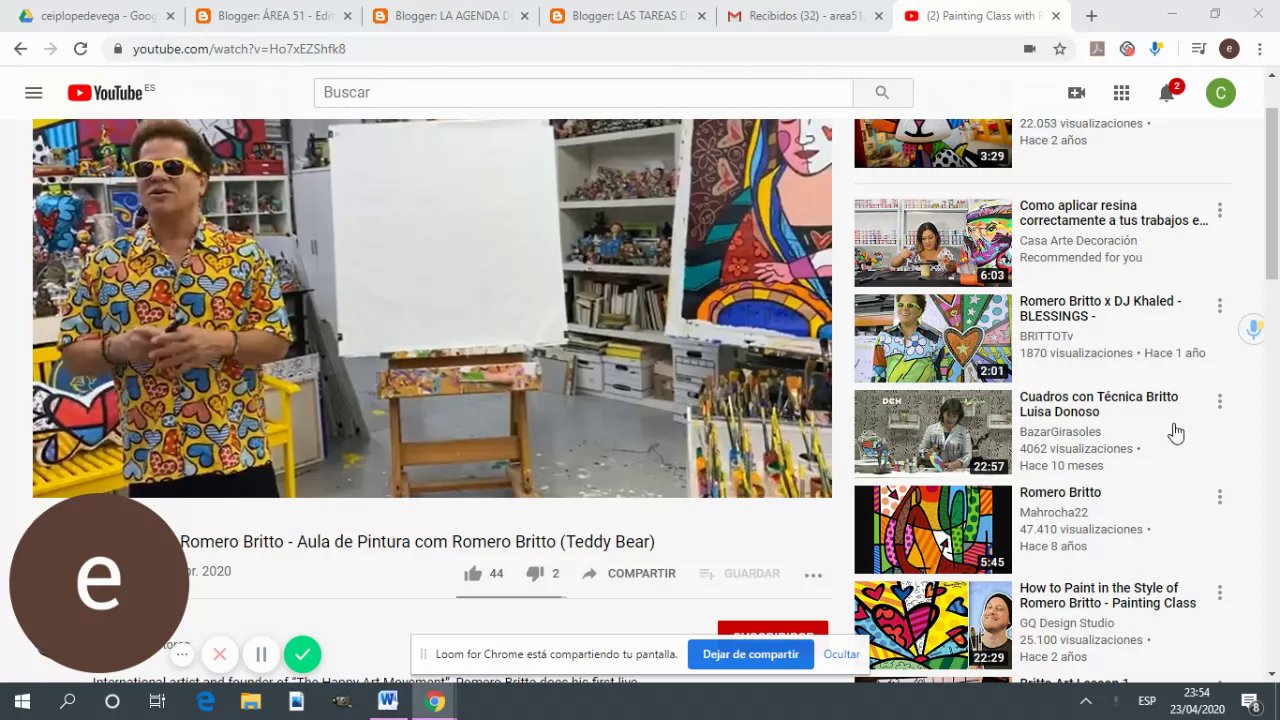The image size is (1280, 720).
Task: Open the create video camera icon
Action: tap(1076, 93)
